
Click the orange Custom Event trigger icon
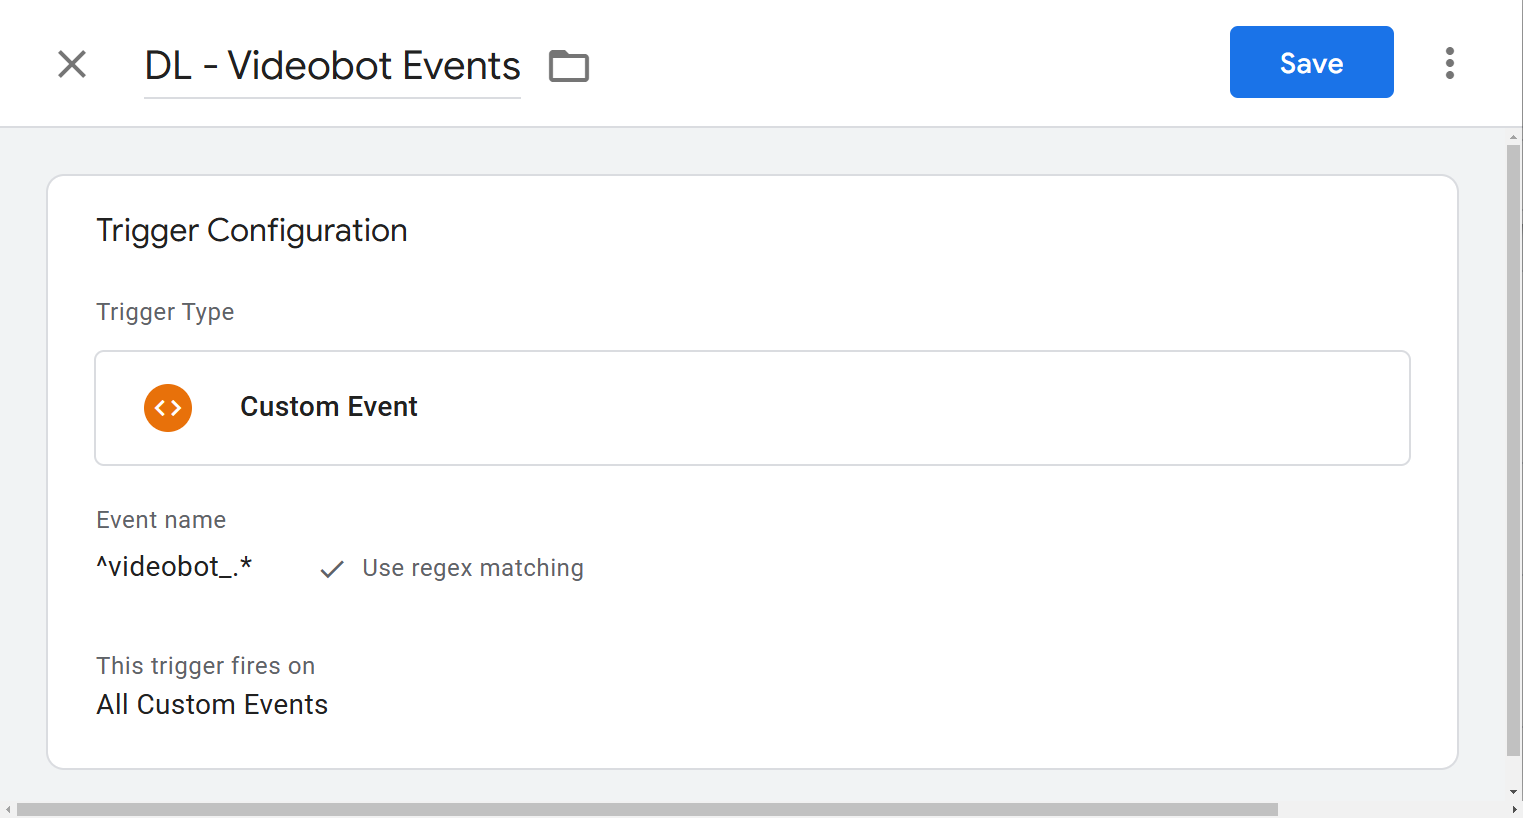click(x=167, y=408)
